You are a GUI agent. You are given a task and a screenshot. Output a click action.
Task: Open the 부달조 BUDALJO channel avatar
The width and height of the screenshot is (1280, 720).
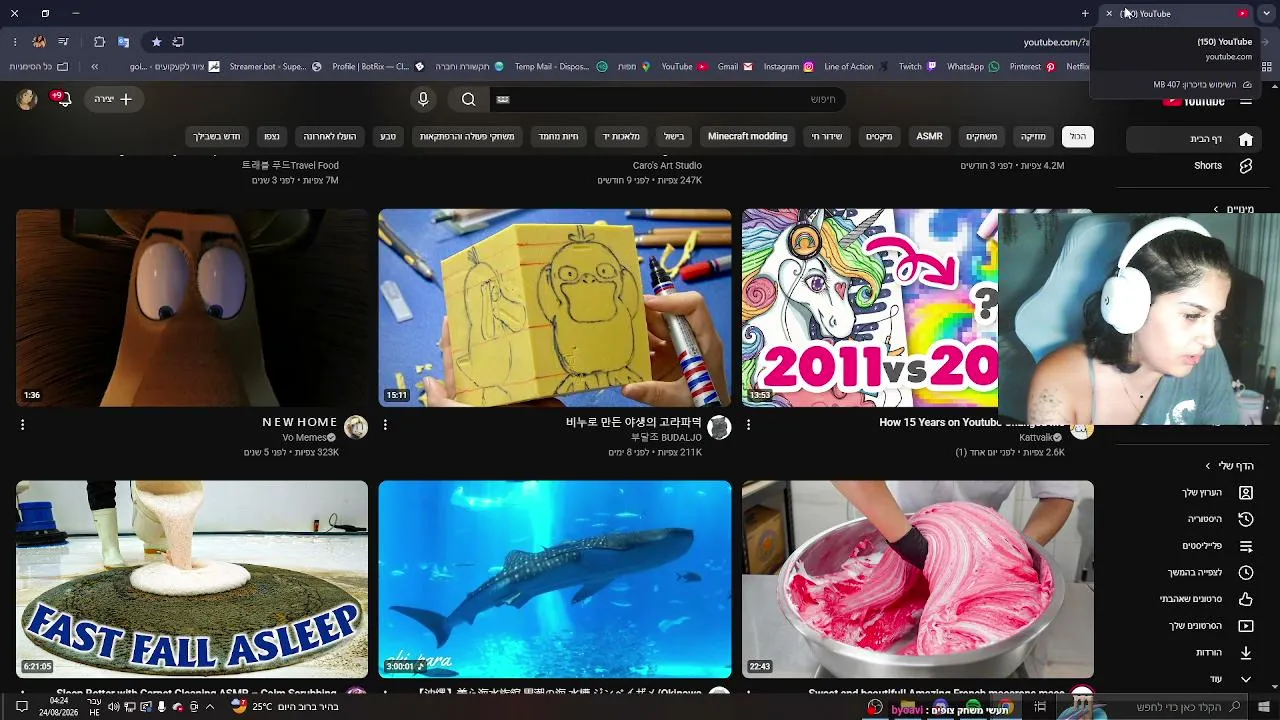point(719,428)
